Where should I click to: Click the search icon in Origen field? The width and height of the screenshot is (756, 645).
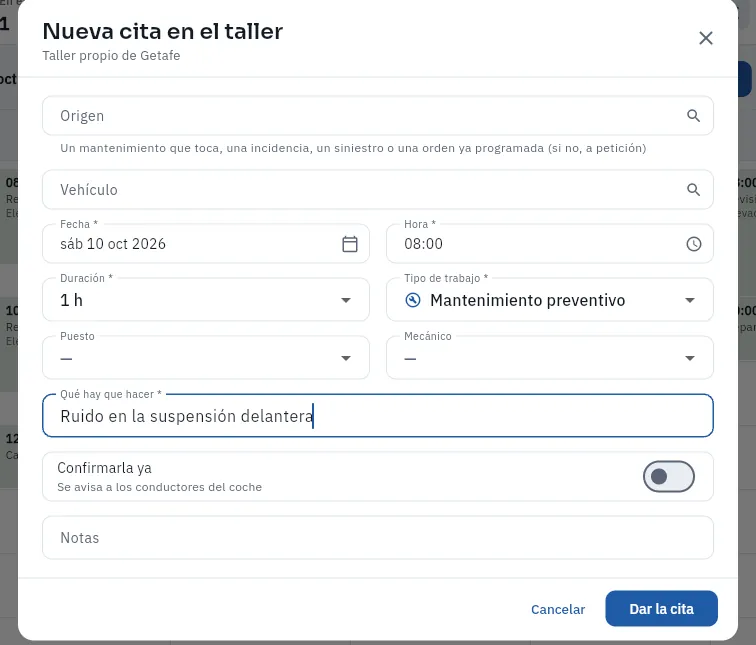coord(693,116)
